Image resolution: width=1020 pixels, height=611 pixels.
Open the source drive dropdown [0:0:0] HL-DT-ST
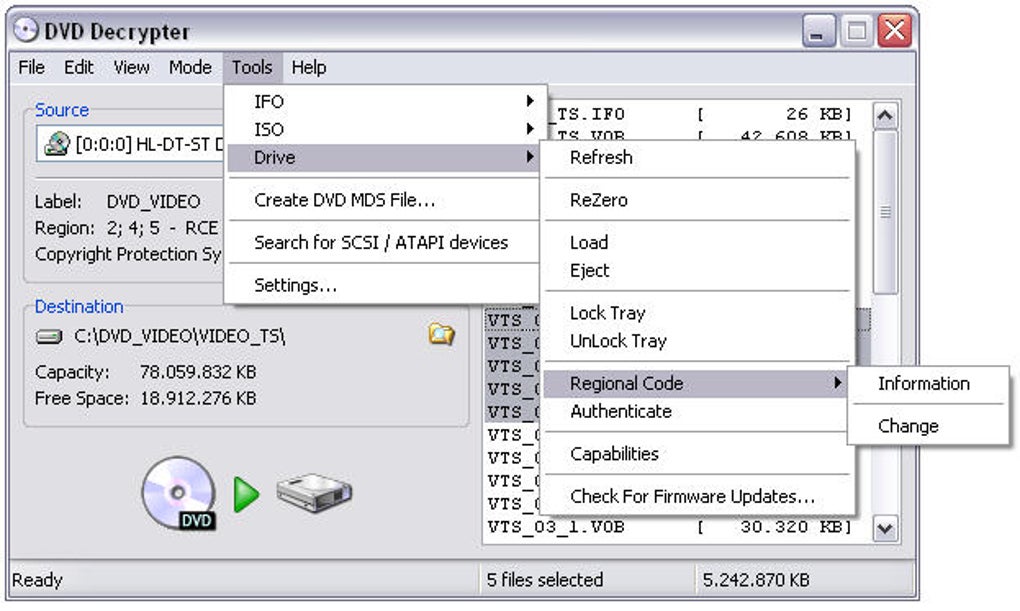(131, 144)
